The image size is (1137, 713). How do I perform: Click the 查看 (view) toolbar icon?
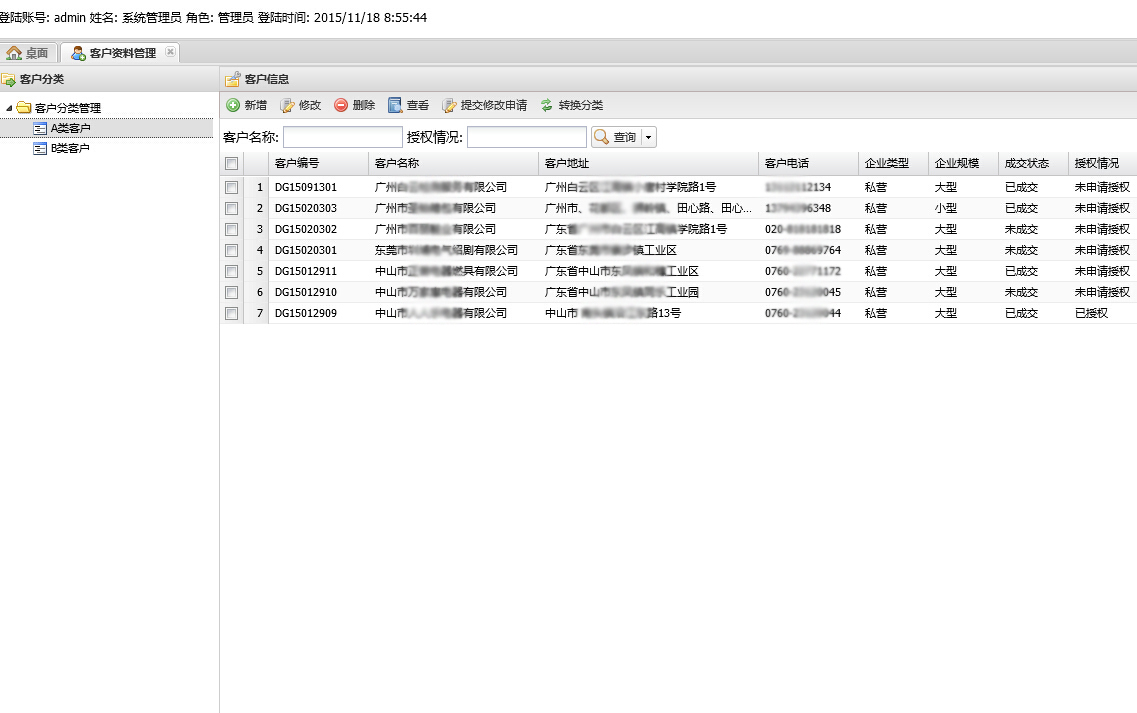[x=395, y=105]
